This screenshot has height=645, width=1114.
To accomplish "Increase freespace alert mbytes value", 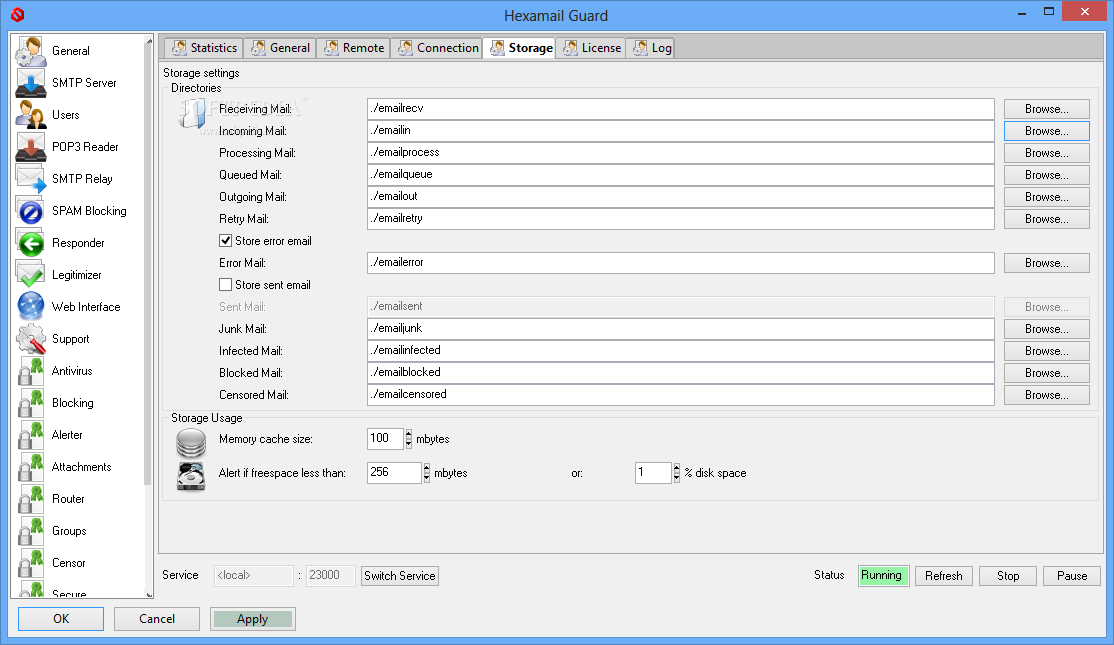I will pyautogui.click(x=426, y=468).
